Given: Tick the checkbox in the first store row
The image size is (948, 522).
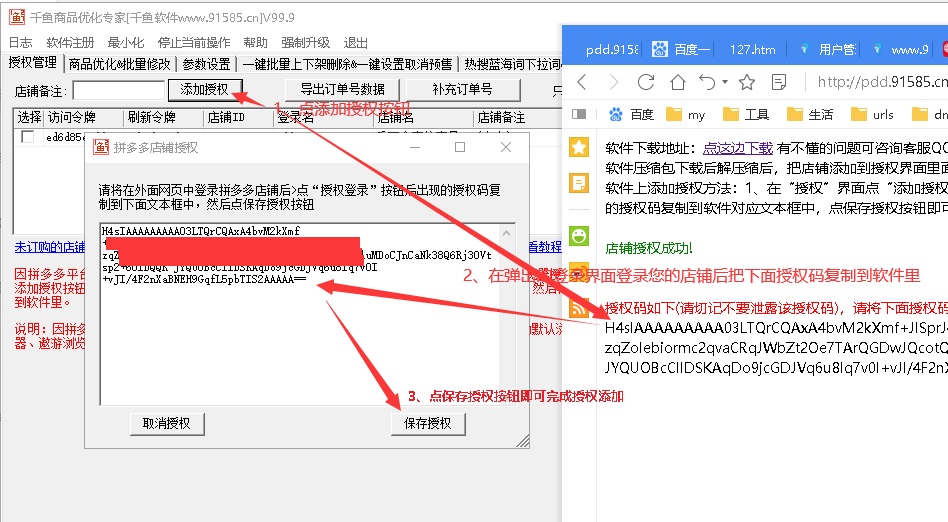Looking at the screenshot, I should 28,137.
